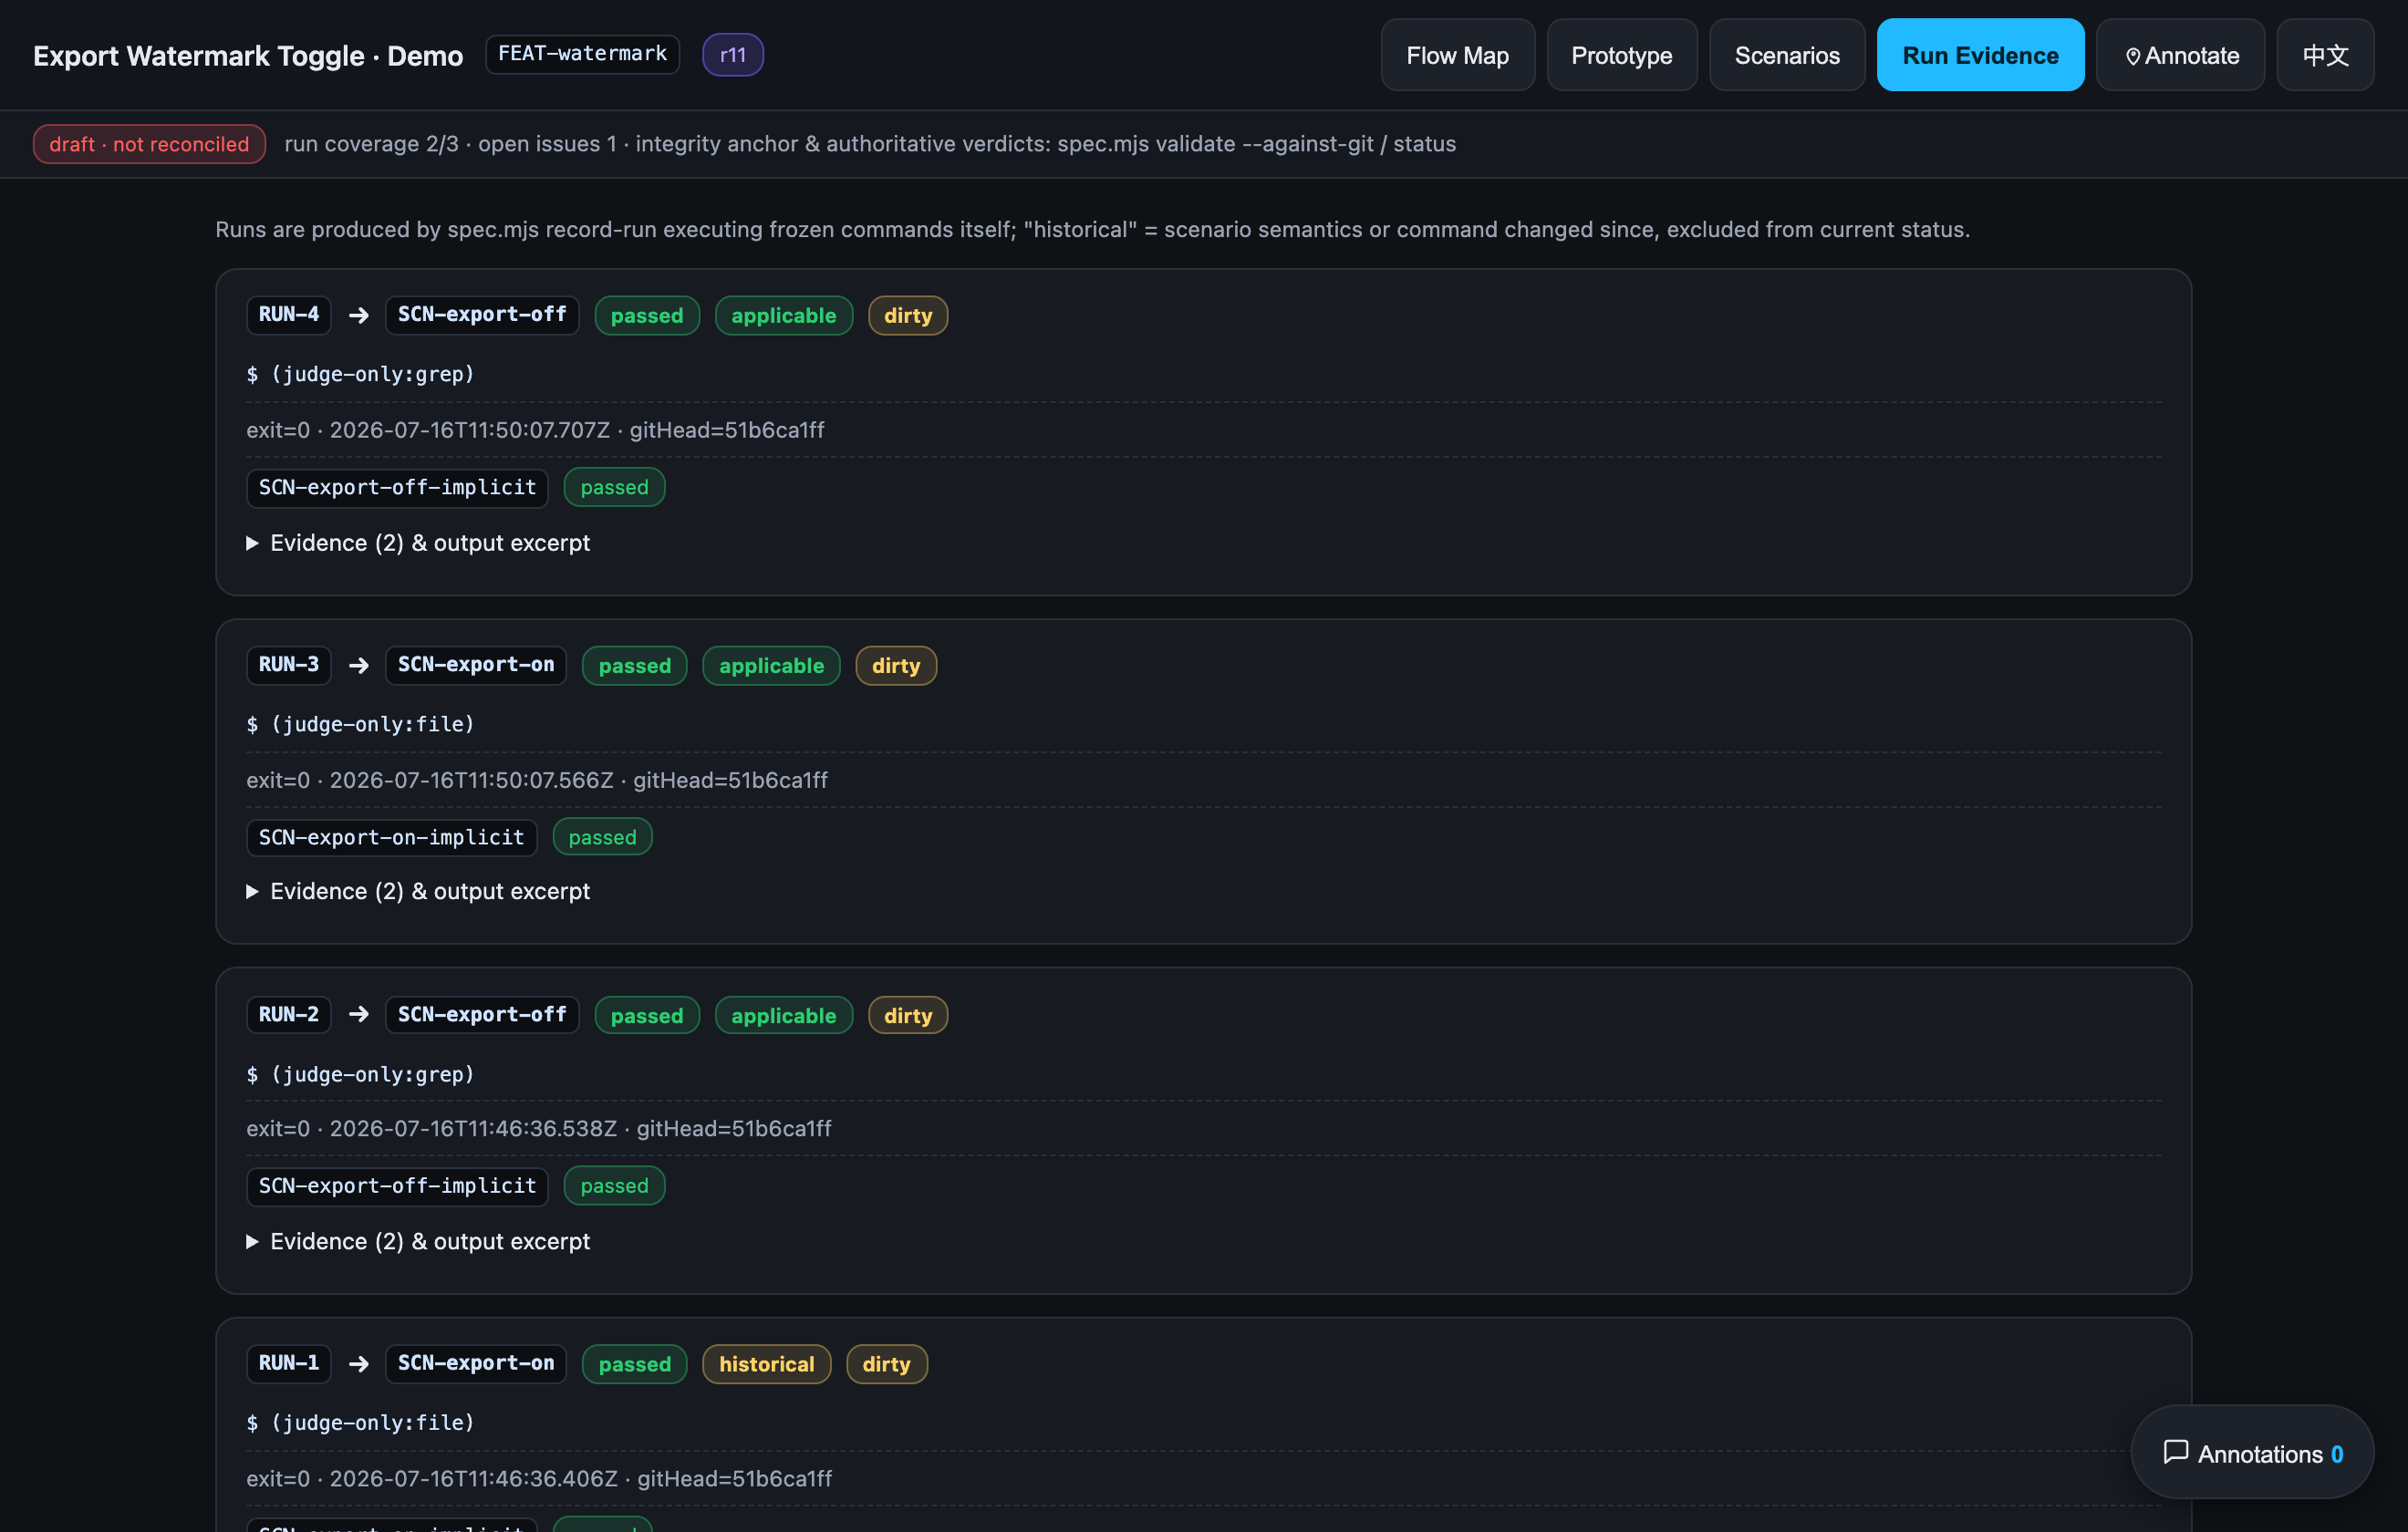Click the applicable badge in RUN-3
Screen dimensions: 2408x1532
(771, 666)
